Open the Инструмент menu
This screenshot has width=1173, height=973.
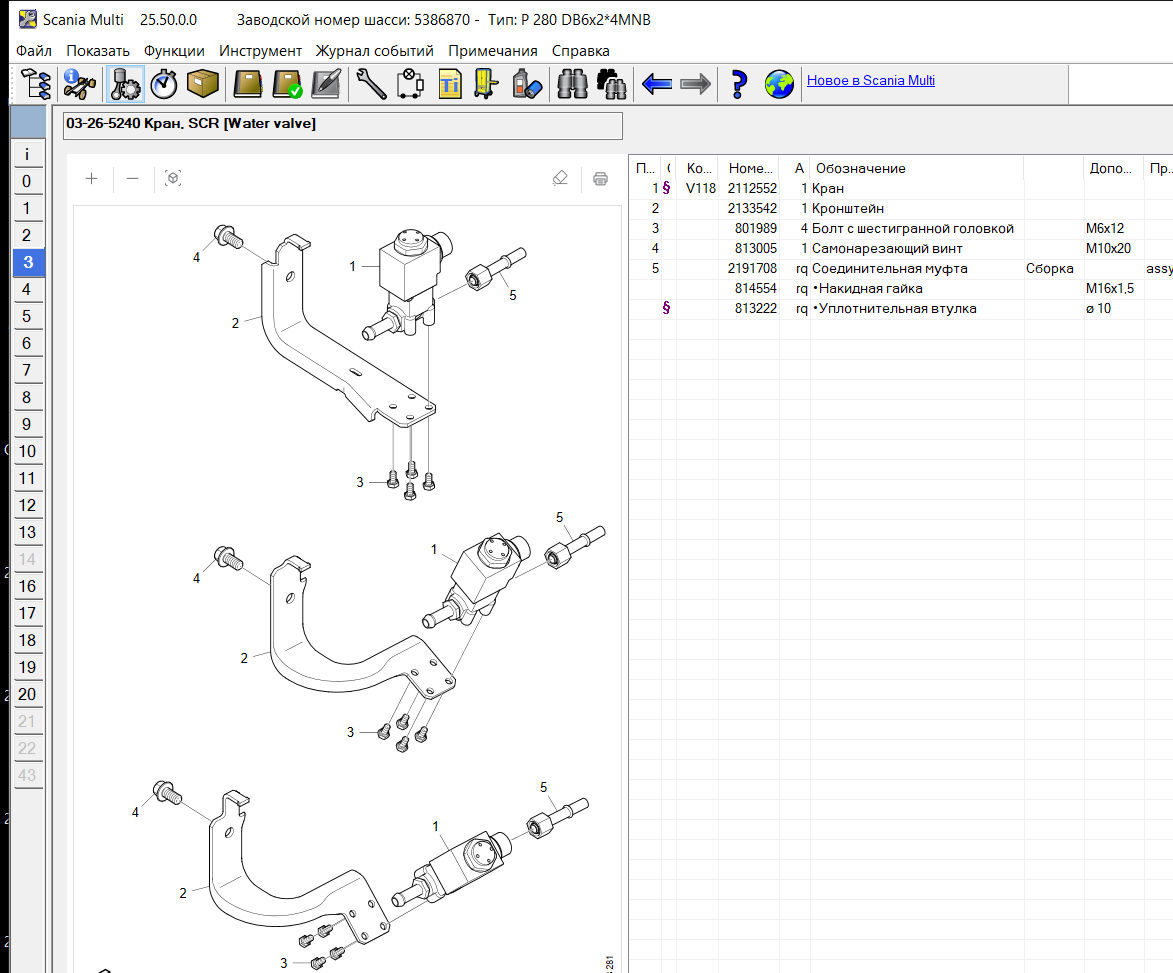click(260, 51)
